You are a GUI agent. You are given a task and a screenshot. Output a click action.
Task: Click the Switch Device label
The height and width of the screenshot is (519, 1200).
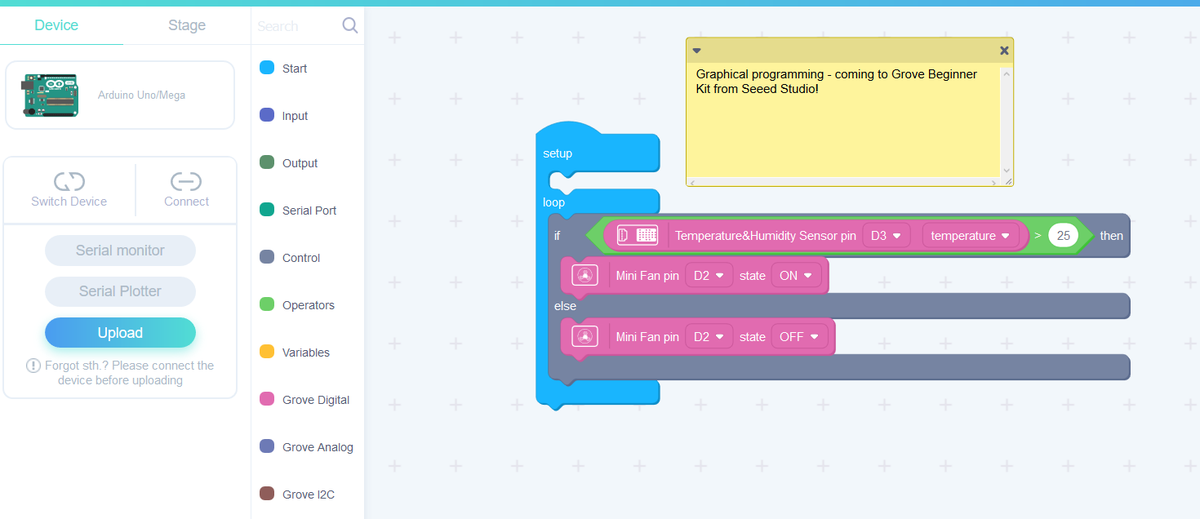point(69,201)
